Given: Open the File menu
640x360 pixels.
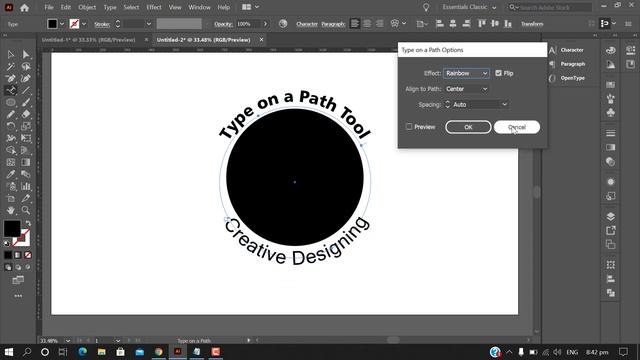Looking at the screenshot, I should [49, 7].
